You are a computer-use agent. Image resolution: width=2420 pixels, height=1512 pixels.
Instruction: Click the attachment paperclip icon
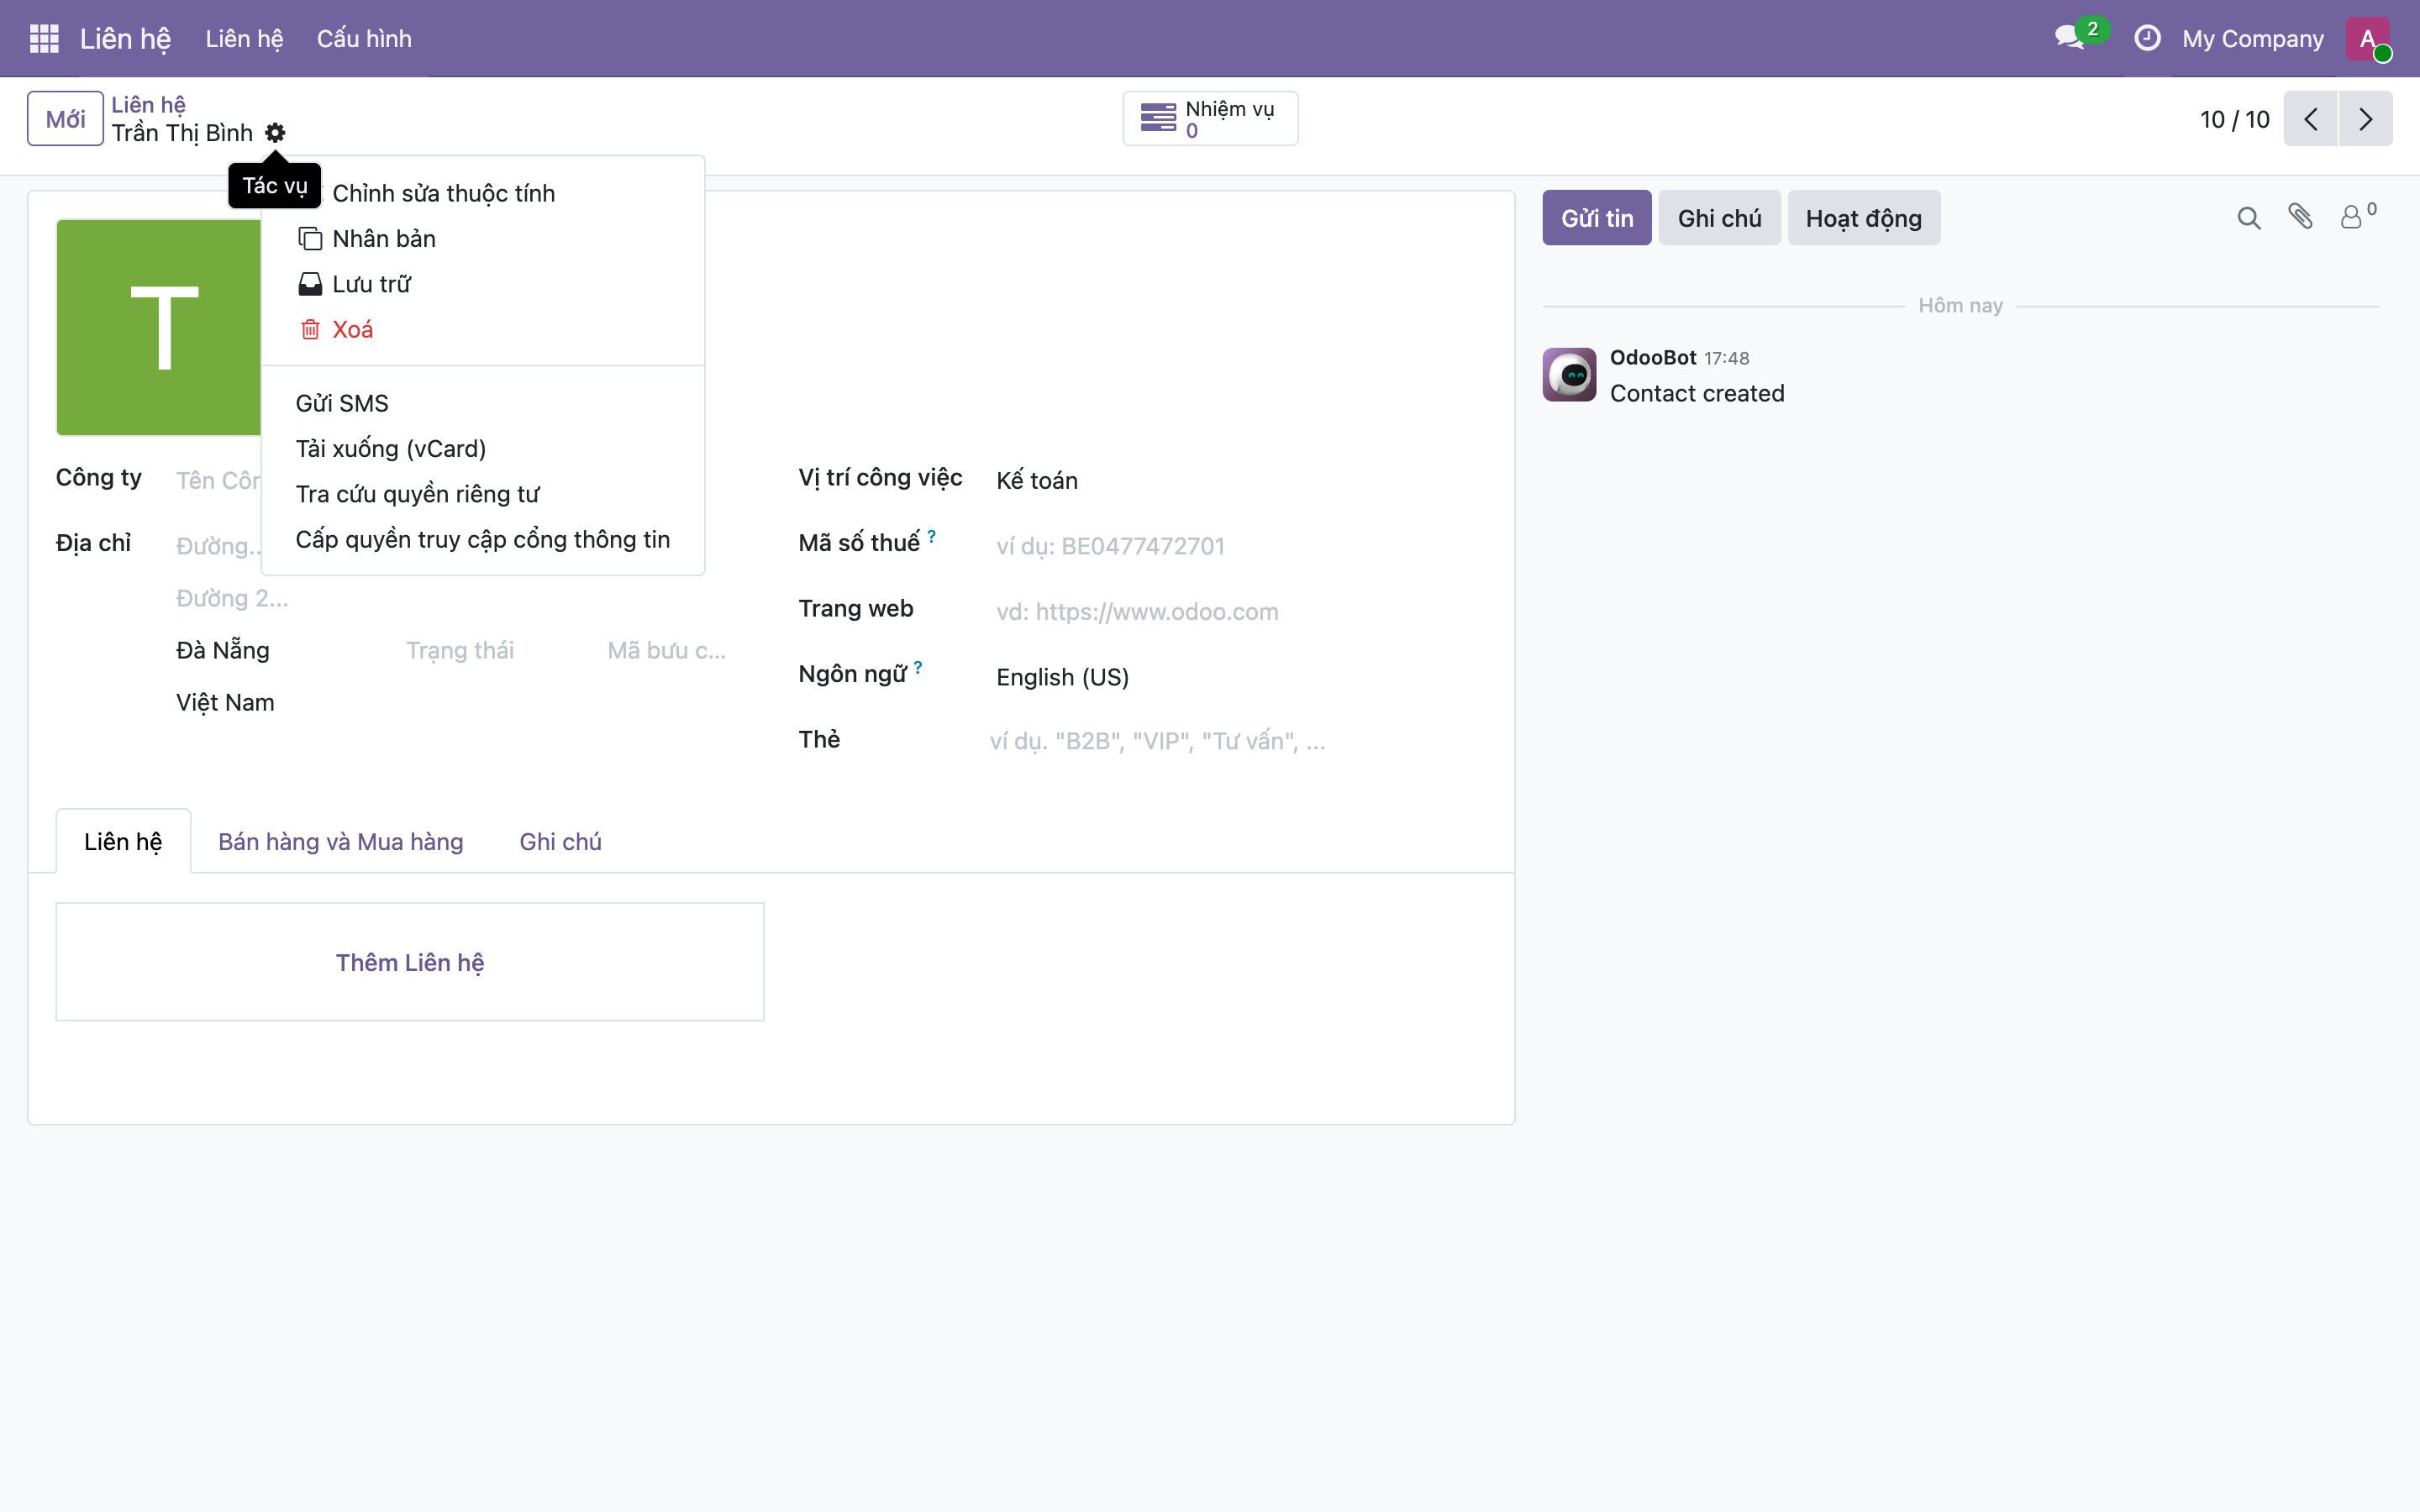[x=2300, y=217]
